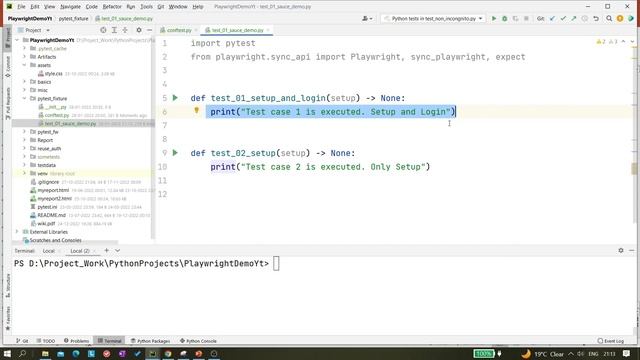
Task: Open Project panel settings gear
Action: (139, 30)
